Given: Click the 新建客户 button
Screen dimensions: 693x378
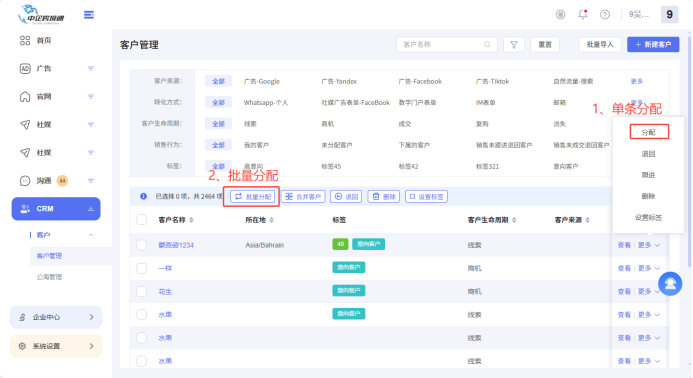Looking at the screenshot, I should 653,44.
